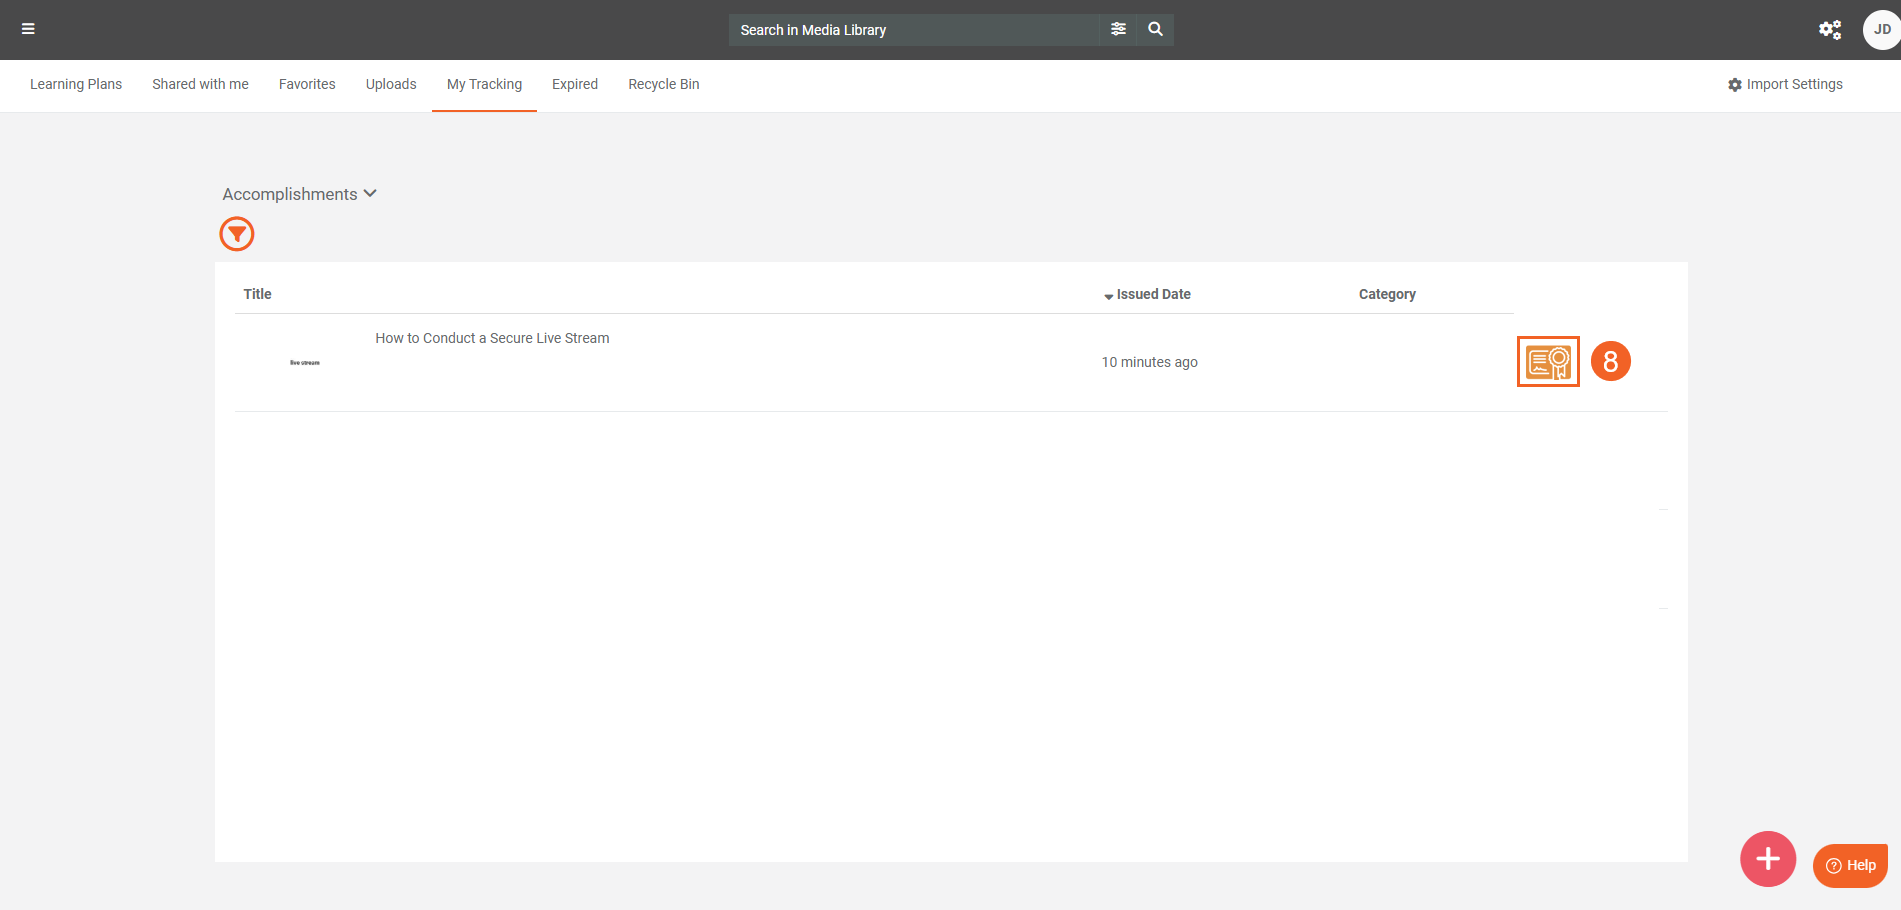Switch to the Learning Plans tab
The height and width of the screenshot is (910, 1901).
76,84
